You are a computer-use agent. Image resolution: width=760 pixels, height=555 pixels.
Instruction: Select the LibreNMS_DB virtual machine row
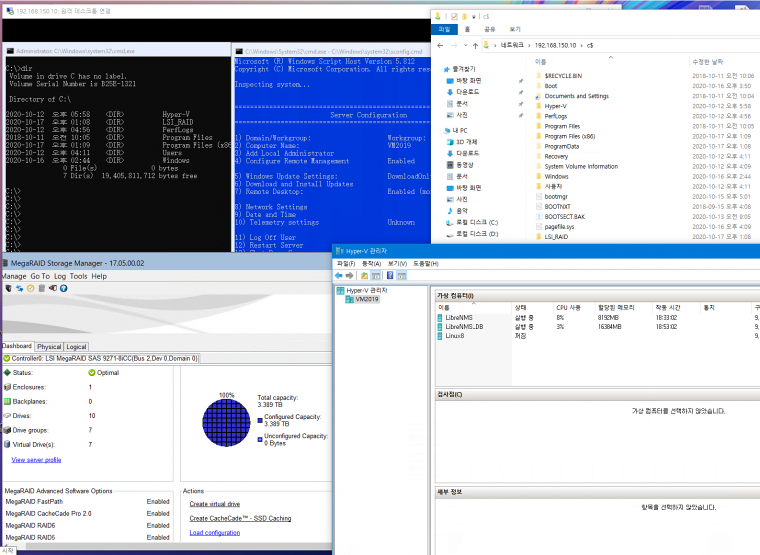(x=596, y=327)
